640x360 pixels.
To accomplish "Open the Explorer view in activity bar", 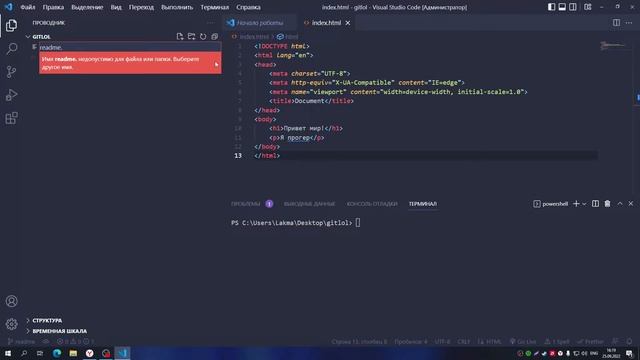I will click(x=11, y=25).
